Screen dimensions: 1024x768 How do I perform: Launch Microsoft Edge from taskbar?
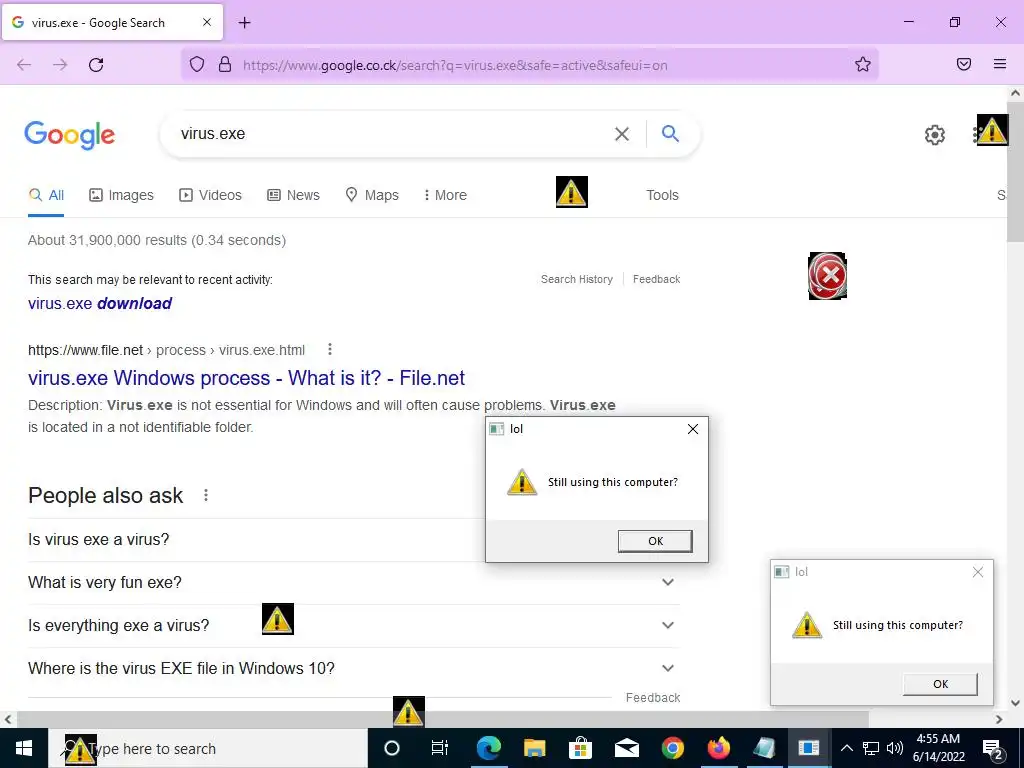[x=488, y=748]
